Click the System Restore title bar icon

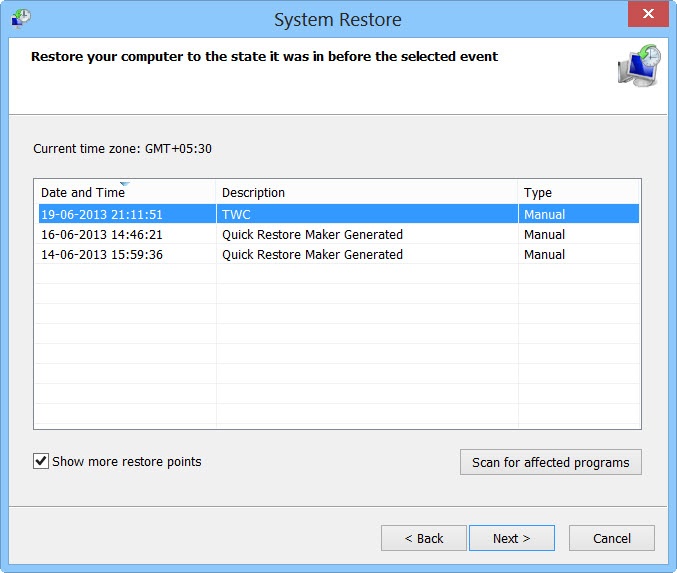point(20,17)
